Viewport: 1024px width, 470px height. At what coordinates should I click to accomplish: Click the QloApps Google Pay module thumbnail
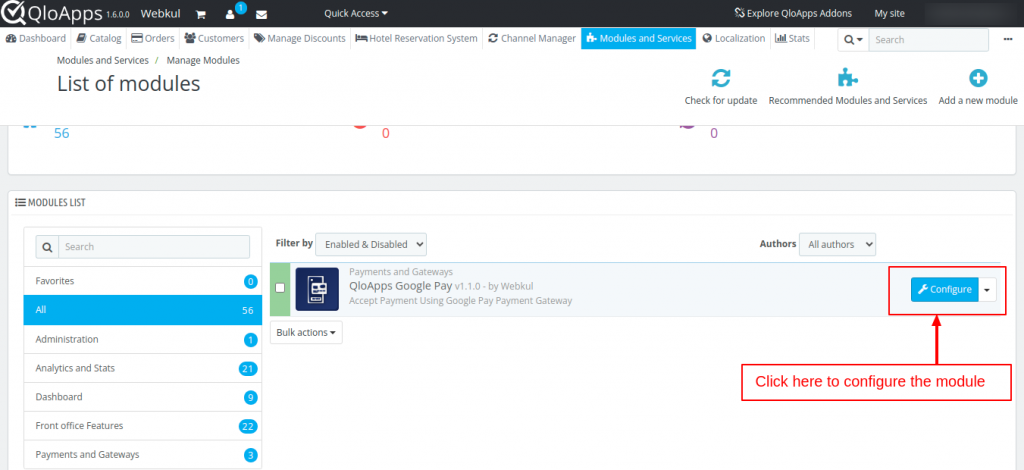coord(317,289)
